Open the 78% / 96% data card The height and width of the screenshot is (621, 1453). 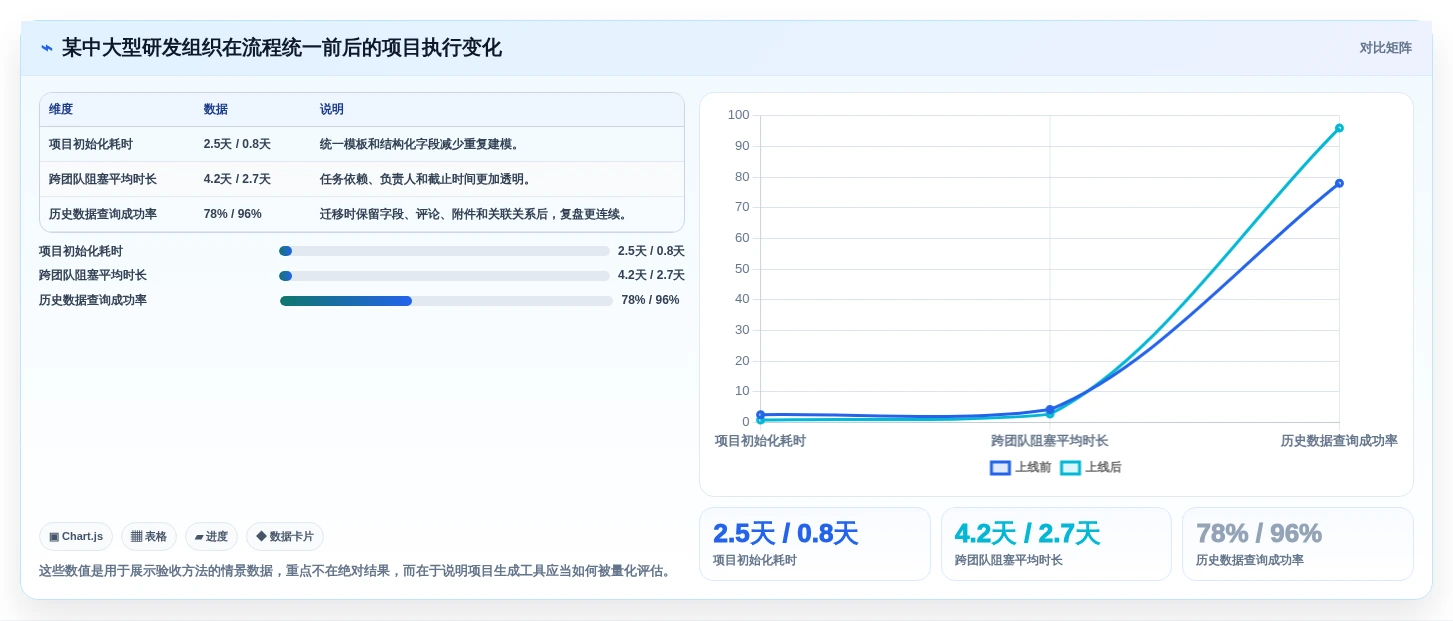pos(1298,544)
